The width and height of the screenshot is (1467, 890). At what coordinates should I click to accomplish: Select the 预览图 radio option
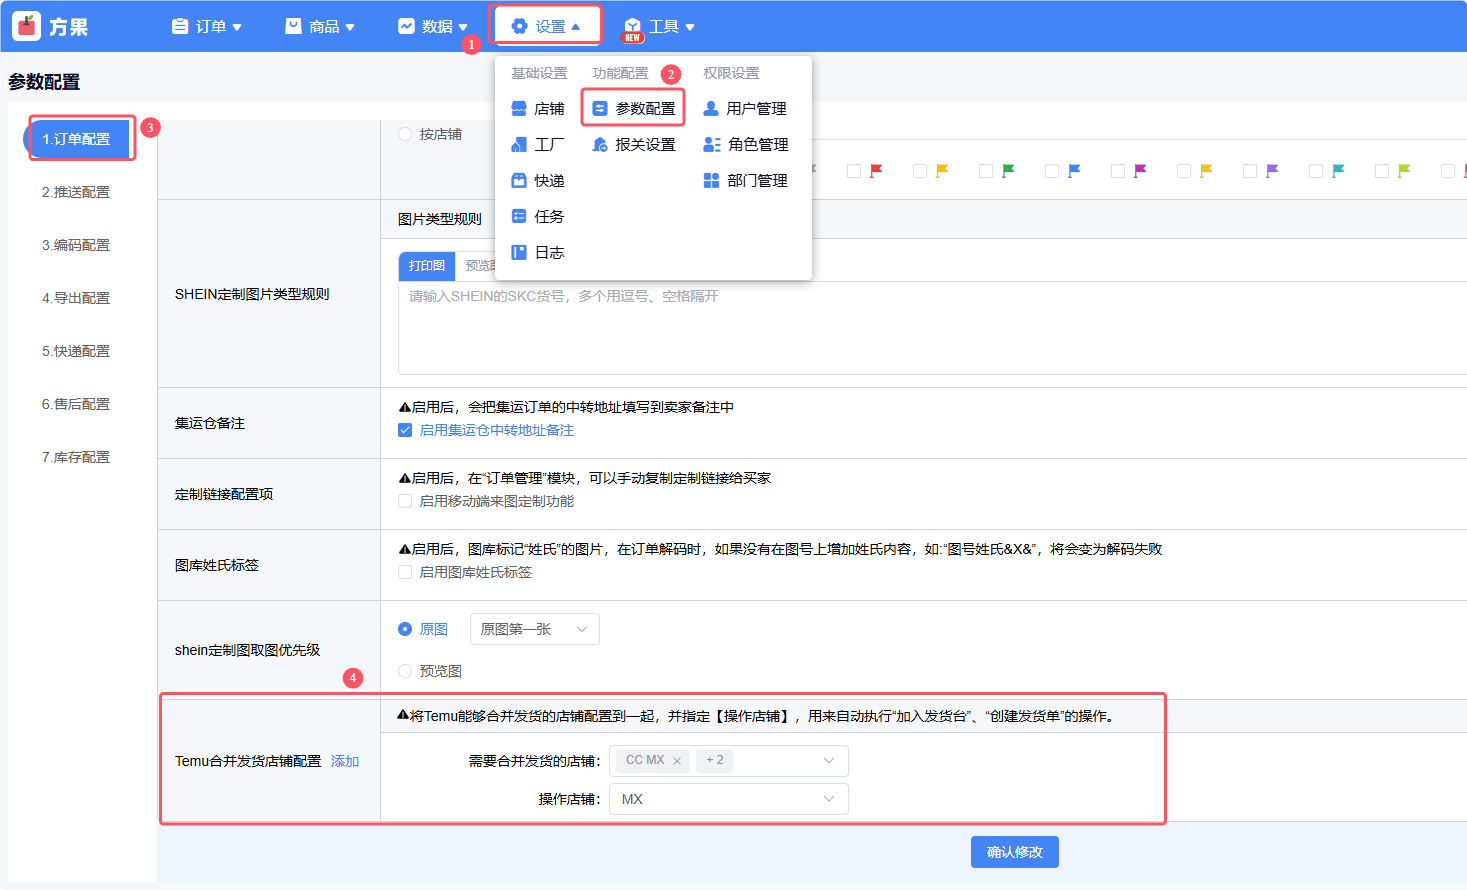pos(405,671)
